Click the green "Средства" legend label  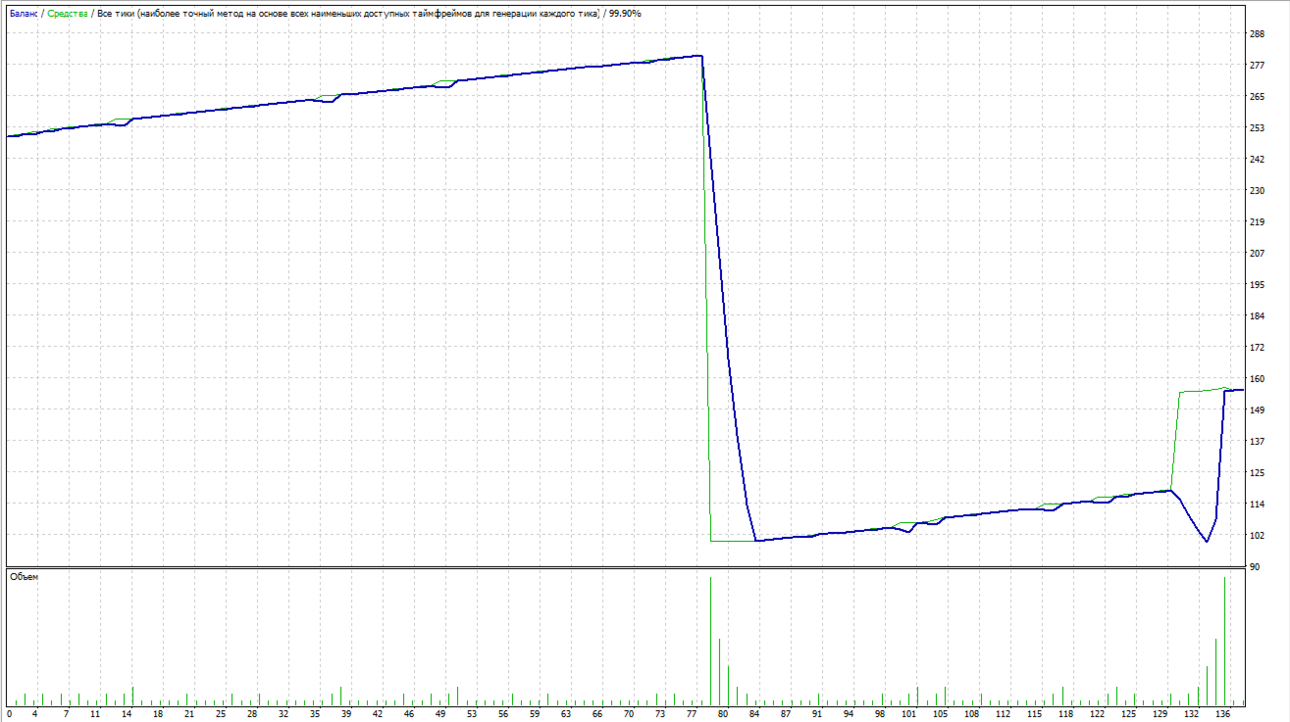point(68,14)
